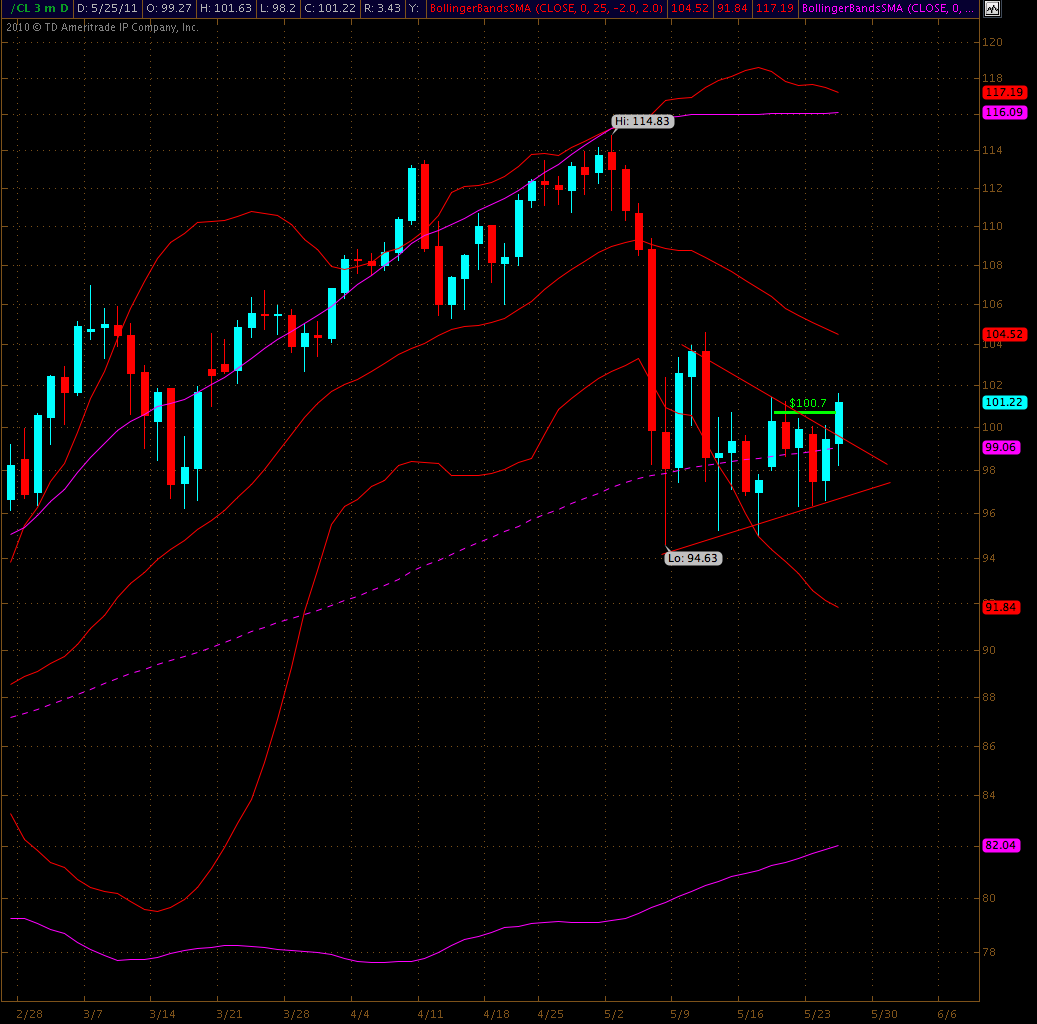Click the magenta 99.06 axis price tag
The height and width of the screenshot is (1024, 1037).
1001,447
